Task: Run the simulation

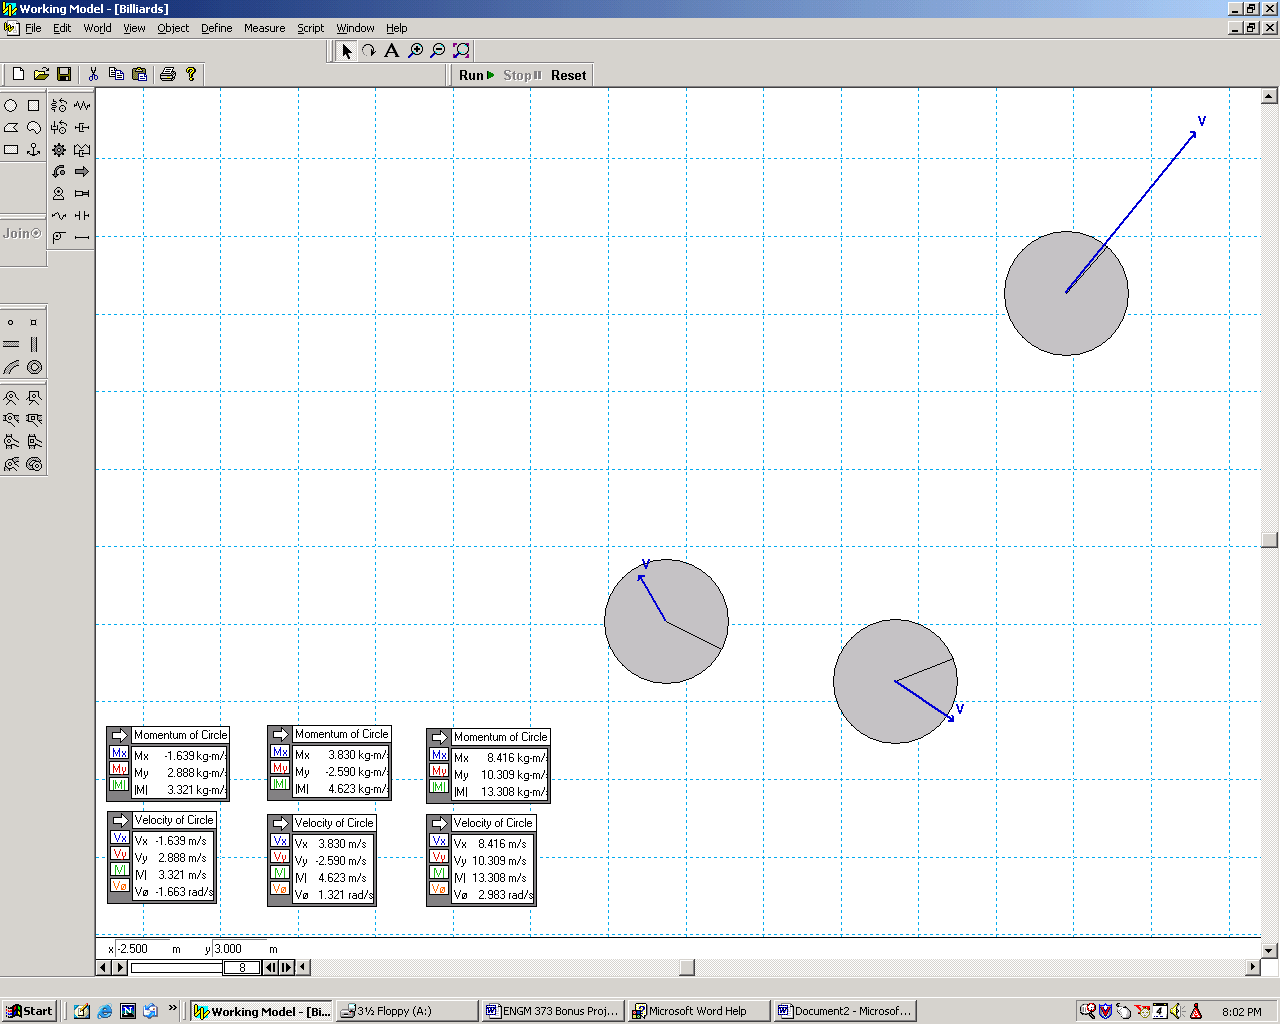Action: click(477, 75)
